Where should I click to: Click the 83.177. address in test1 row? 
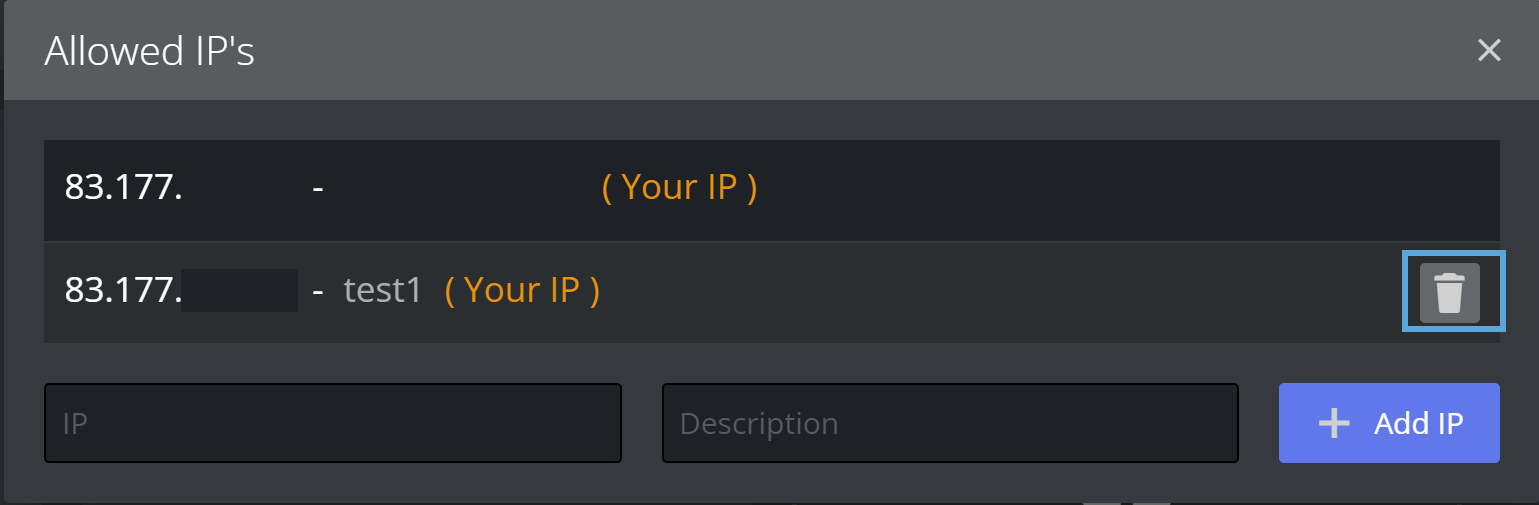[123, 291]
